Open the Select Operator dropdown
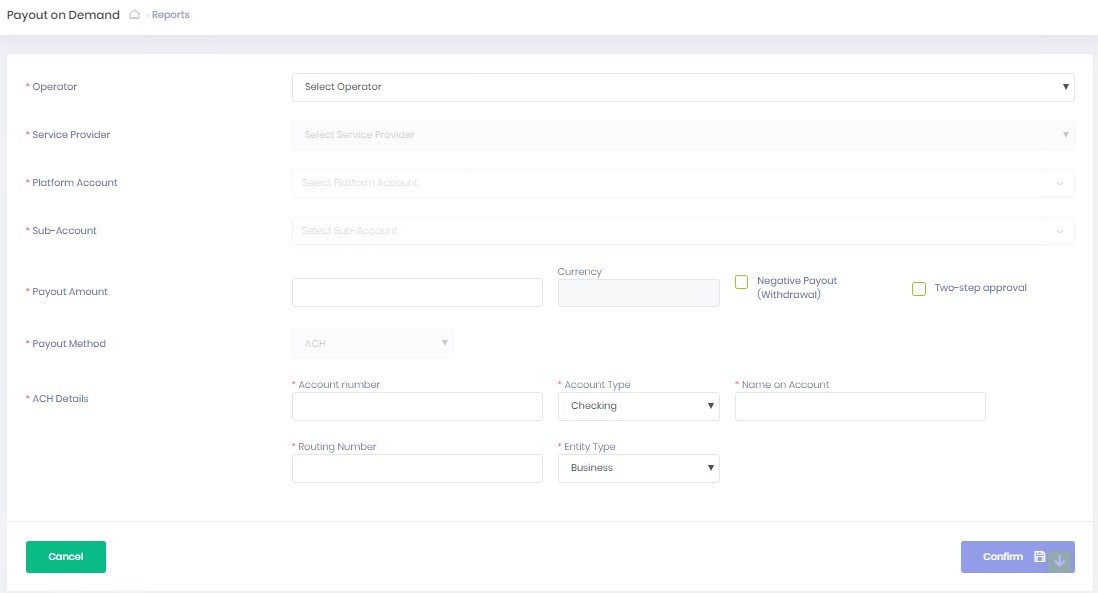This screenshot has width=1098, height=593. pos(683,87)
